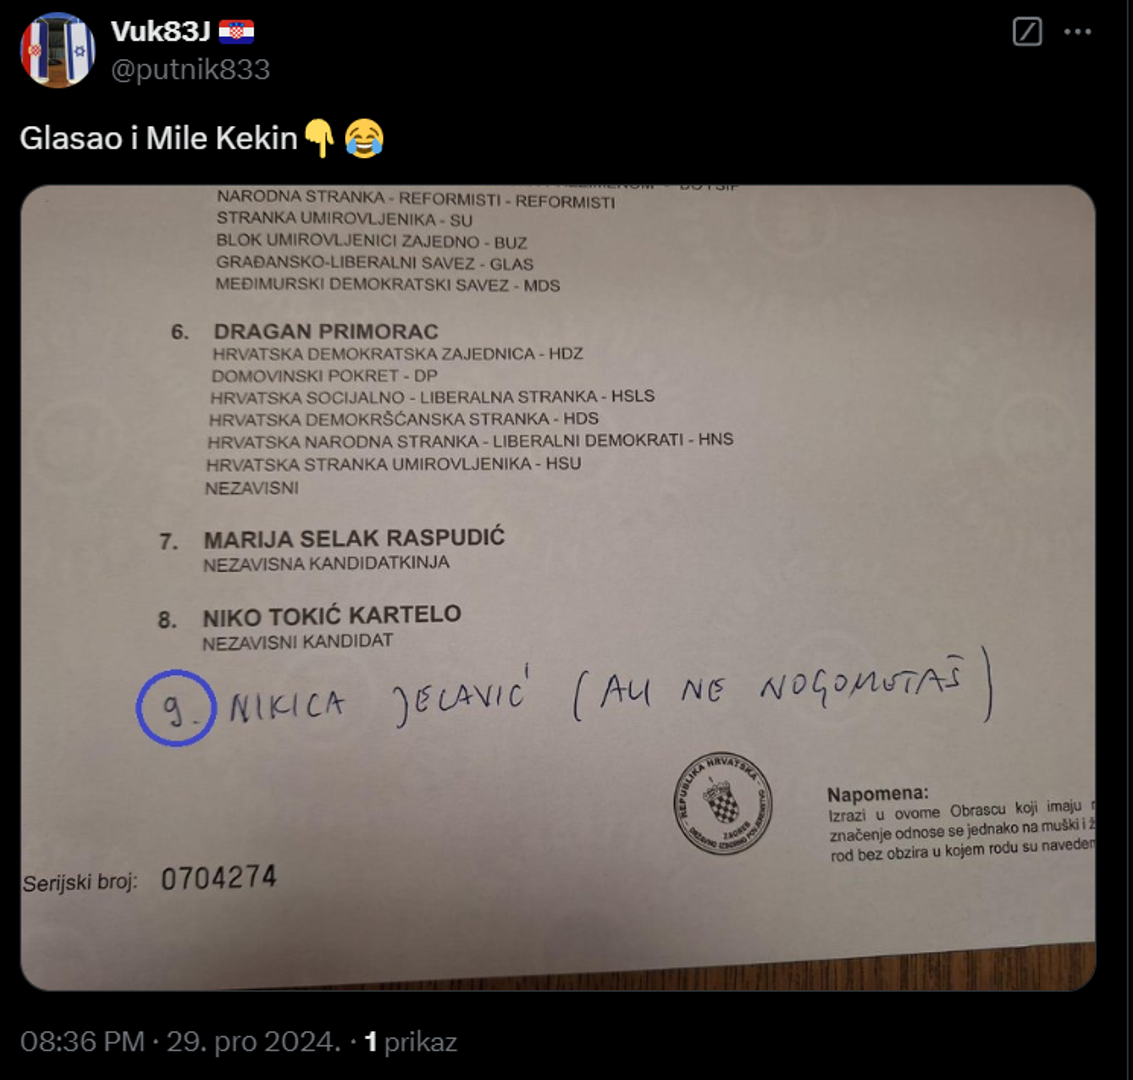This screenshot has width=1133, height=1080.
Task: Open the 1 prikaz view count
Action: [410, 1042]
